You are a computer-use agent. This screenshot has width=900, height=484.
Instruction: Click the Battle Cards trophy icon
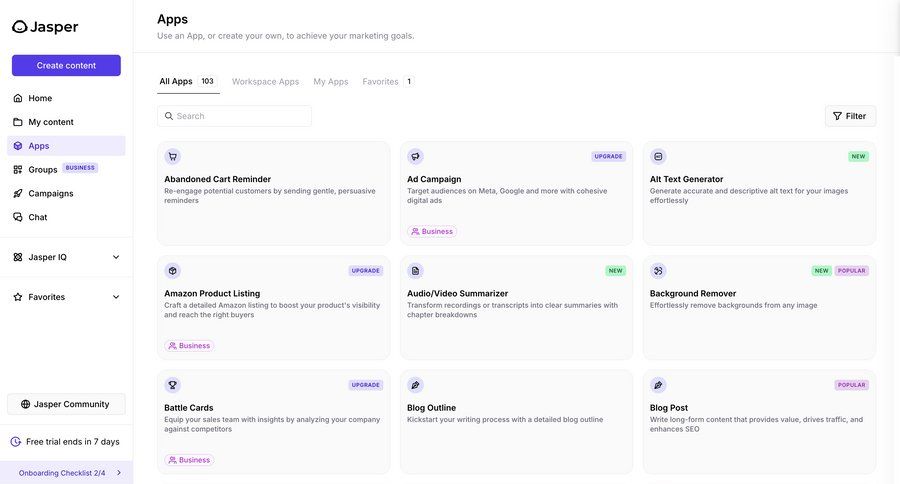pyautogui.click(x=173, y=385)
